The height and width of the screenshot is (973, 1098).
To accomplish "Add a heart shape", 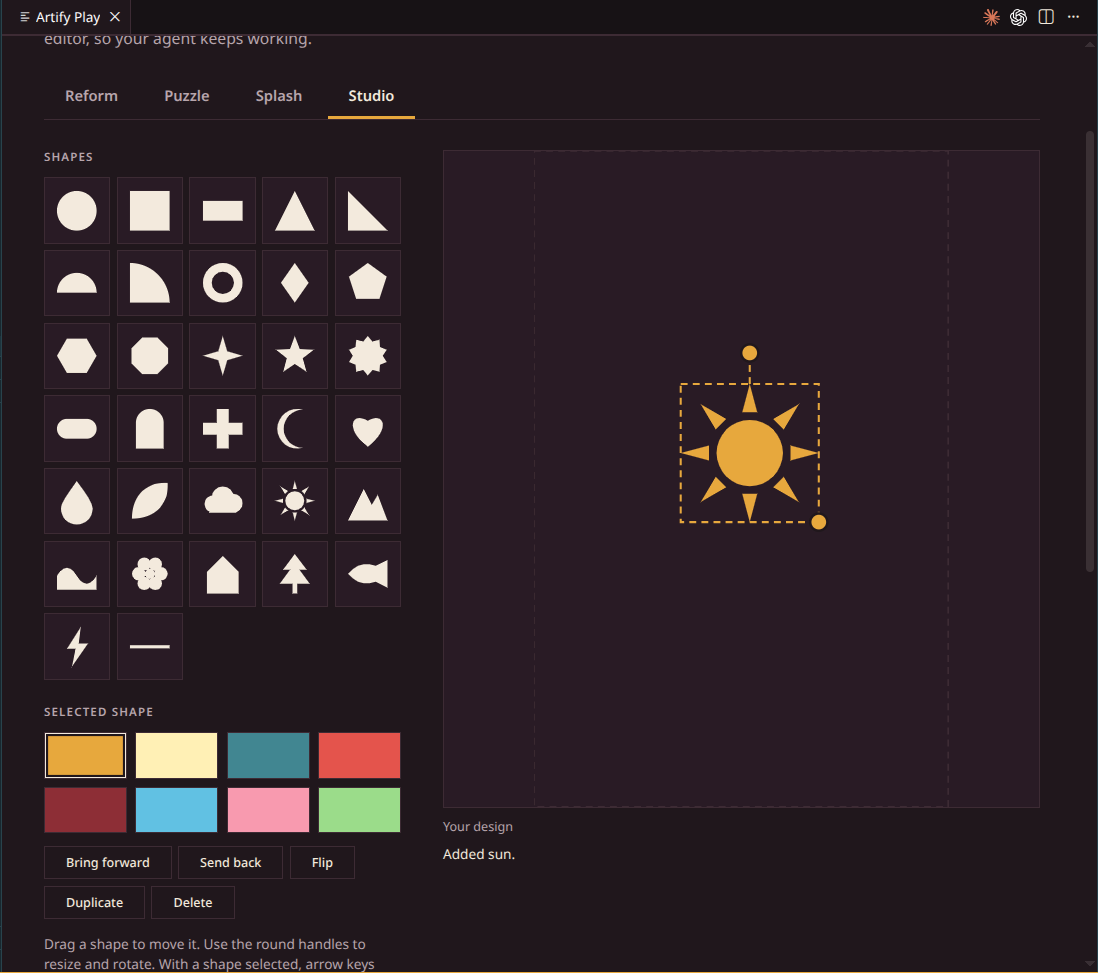I will pos(368,428).
